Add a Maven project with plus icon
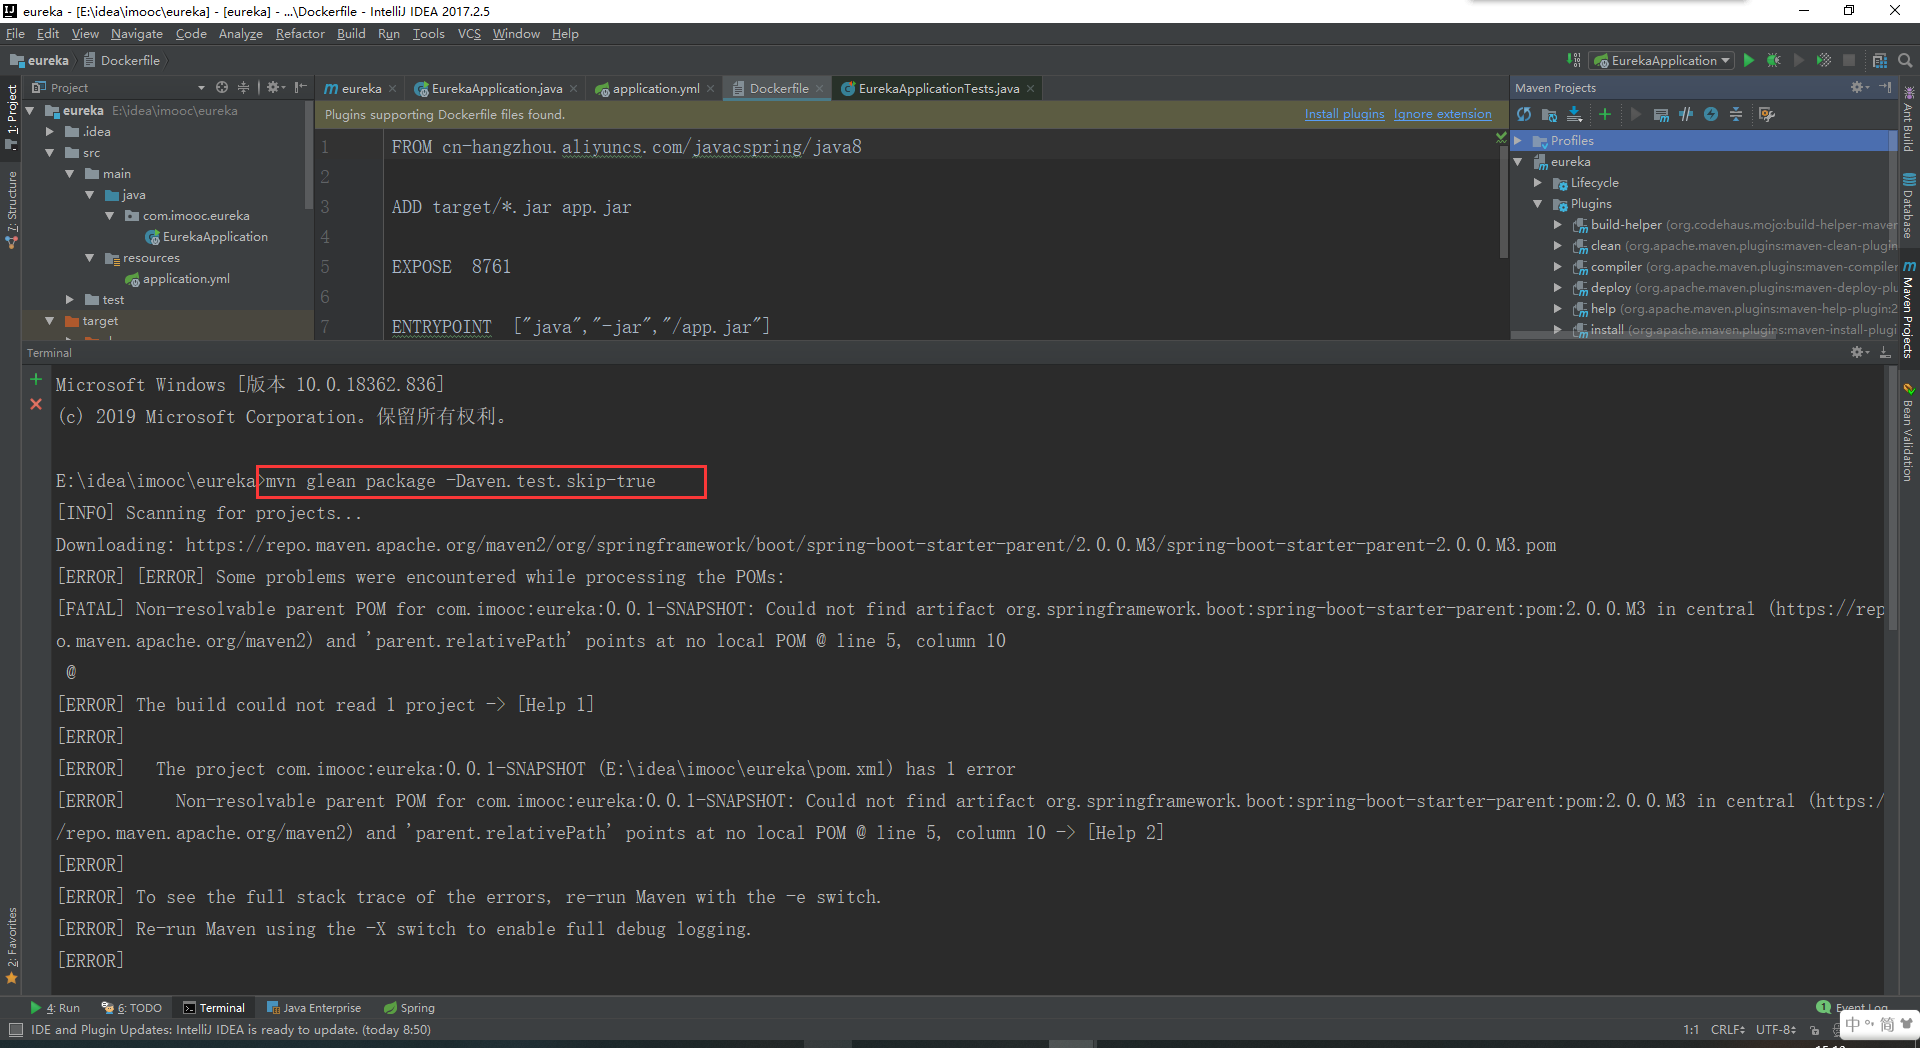Image resolution: width=1920 pixels, height=1048 pixels. (1605, 114)
